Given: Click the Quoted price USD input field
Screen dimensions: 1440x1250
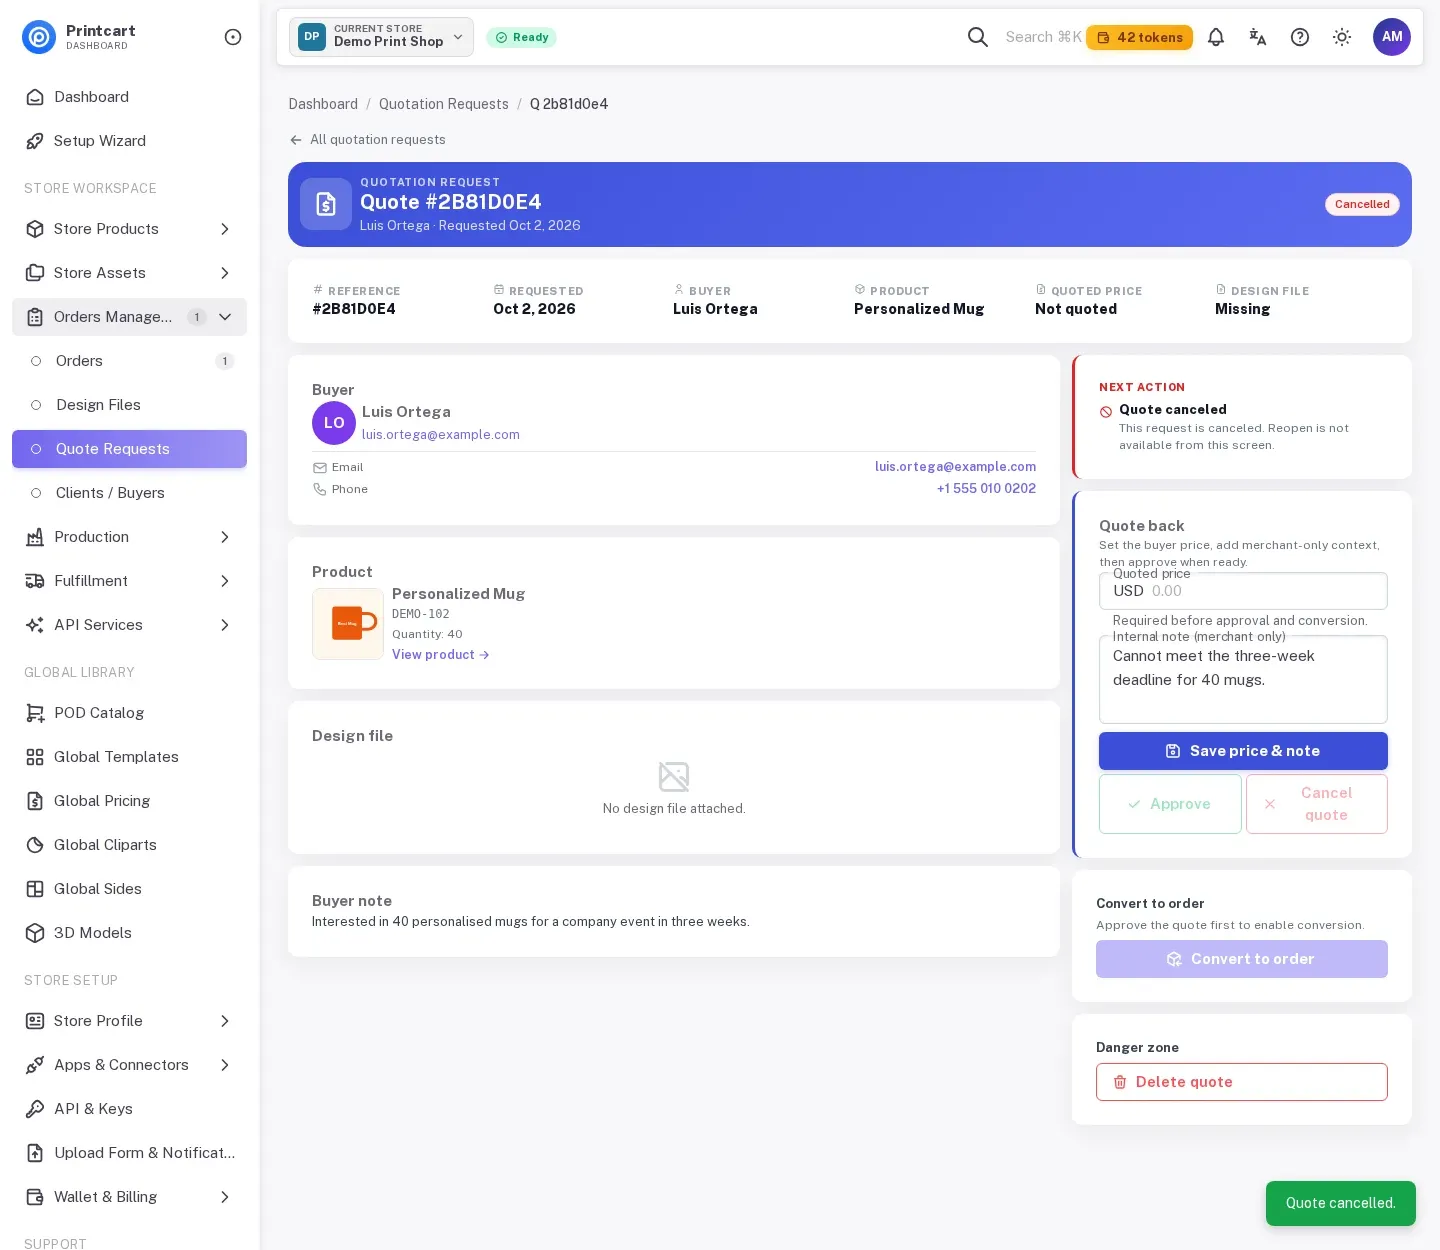Looking at the screenshot, I should (x=1243, y=591).
